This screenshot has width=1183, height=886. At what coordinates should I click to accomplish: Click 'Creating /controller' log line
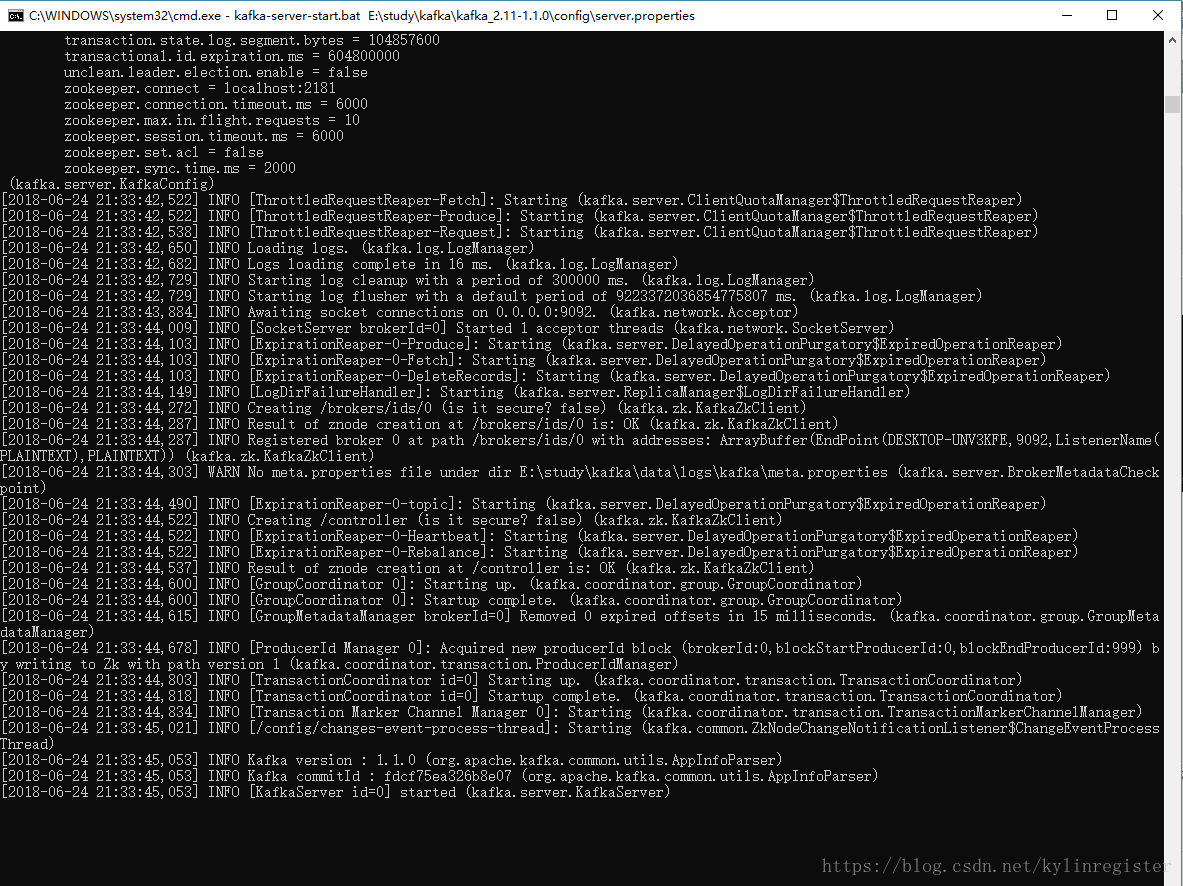tap(392, 520)
